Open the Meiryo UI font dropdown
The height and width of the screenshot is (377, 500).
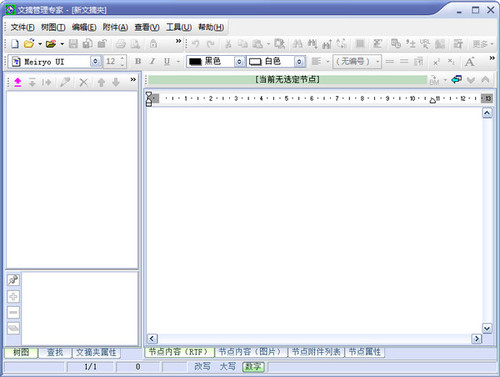coord(95,62)
